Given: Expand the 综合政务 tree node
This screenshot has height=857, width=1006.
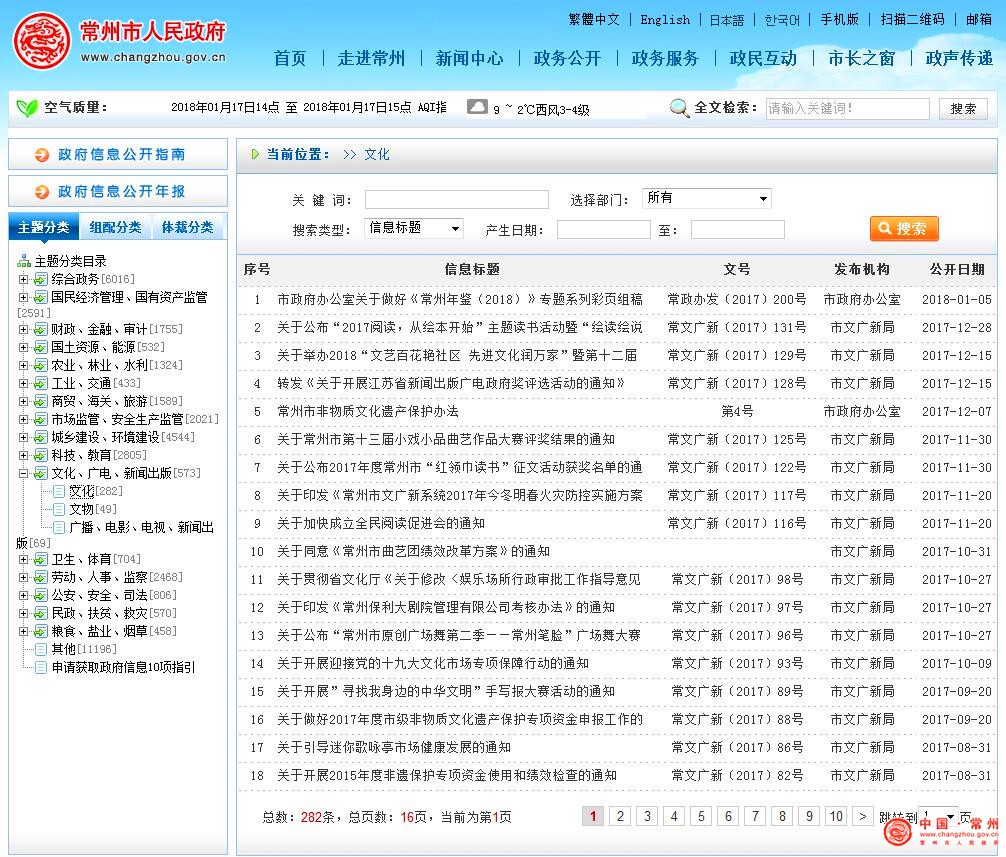Looking at the screenshot, I should (x=23, y=279).
